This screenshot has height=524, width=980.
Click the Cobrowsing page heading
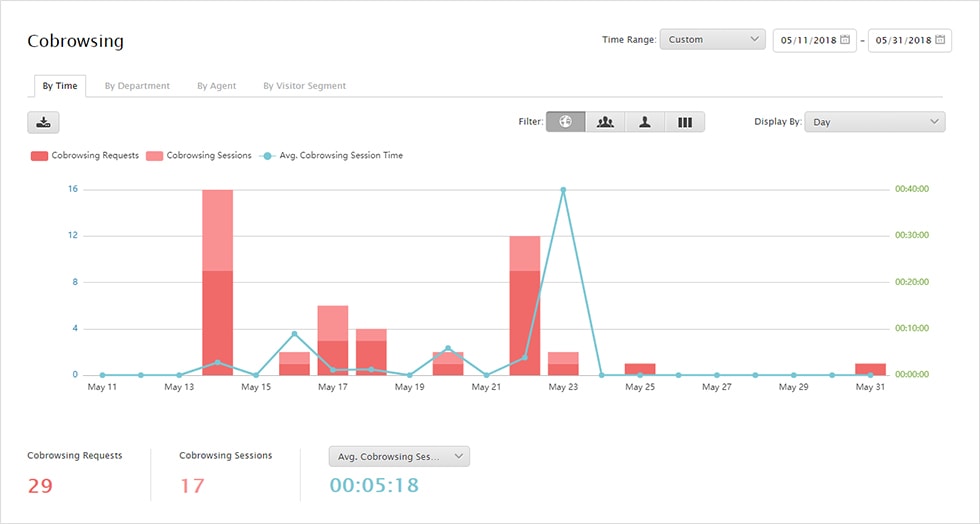[x=76, y=41]
